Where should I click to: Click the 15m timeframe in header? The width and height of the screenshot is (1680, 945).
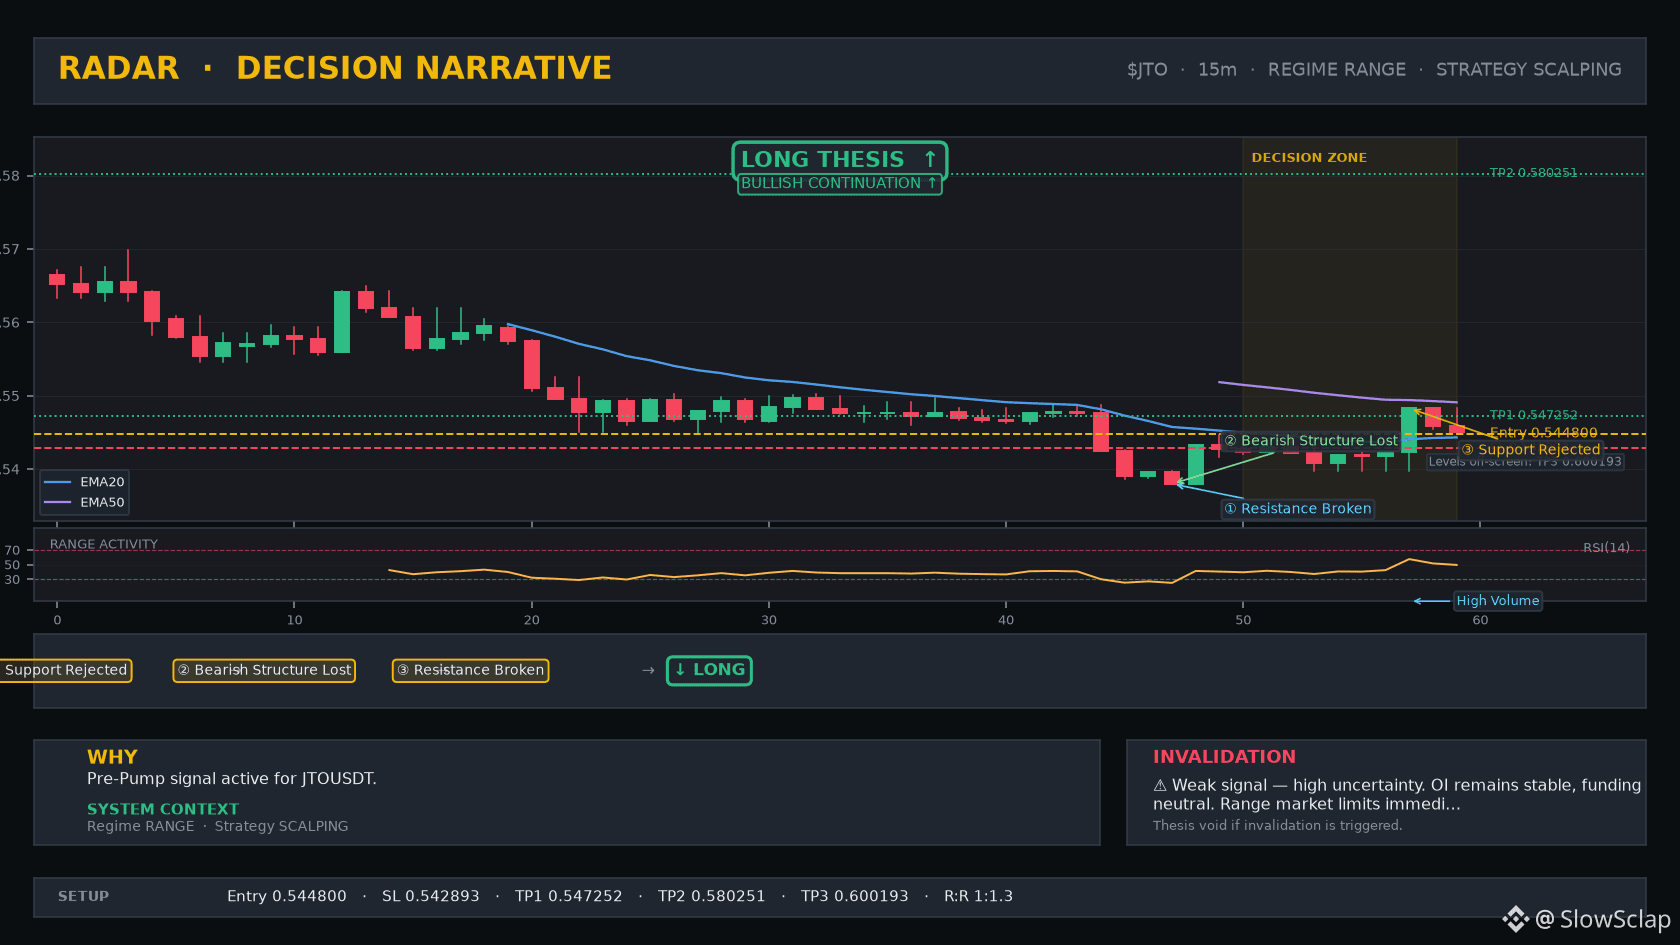[1217, 70]
